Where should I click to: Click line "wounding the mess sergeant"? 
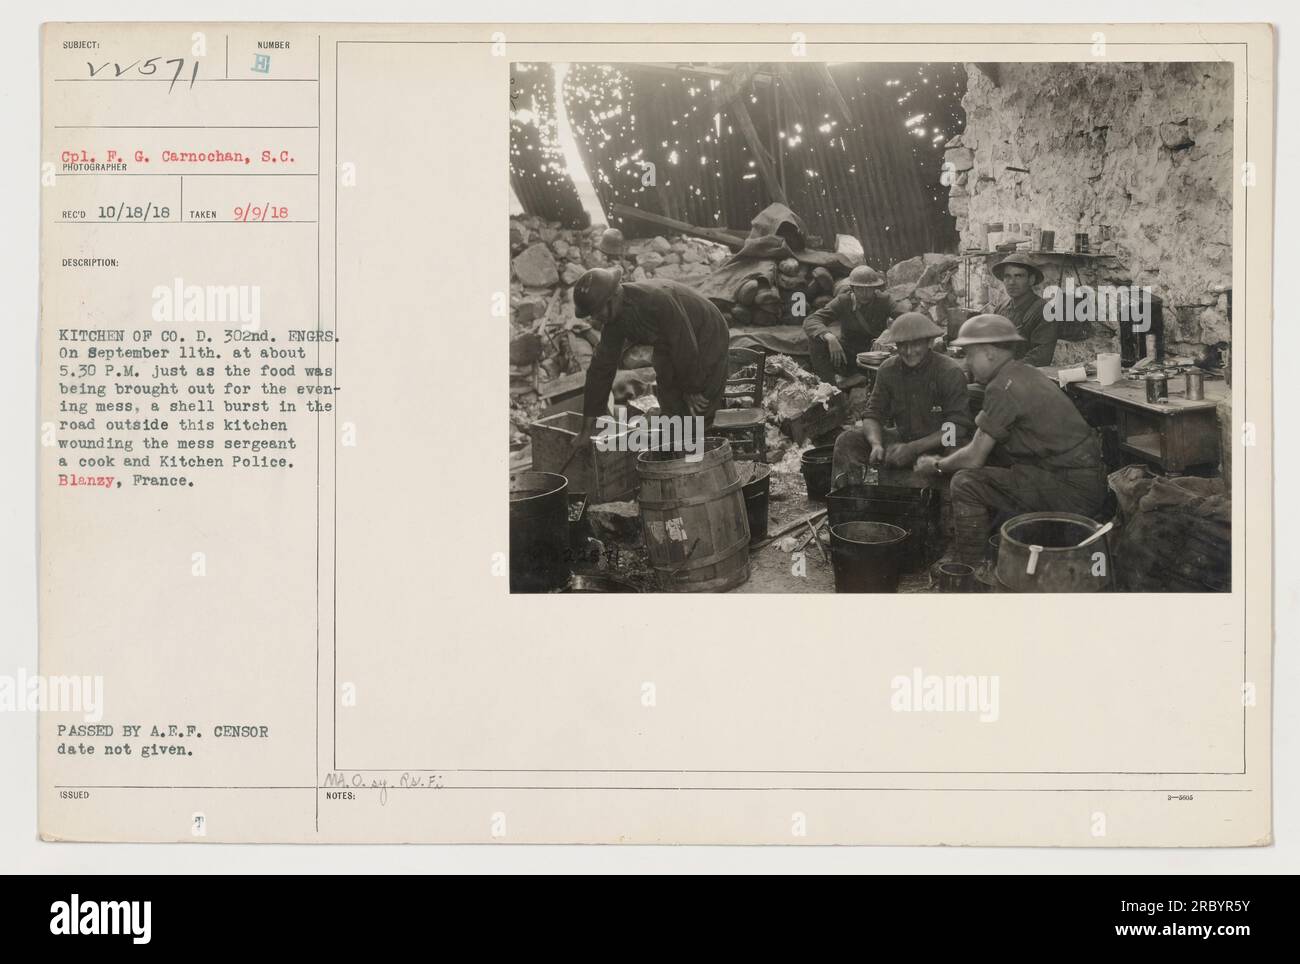pos(179,443)
